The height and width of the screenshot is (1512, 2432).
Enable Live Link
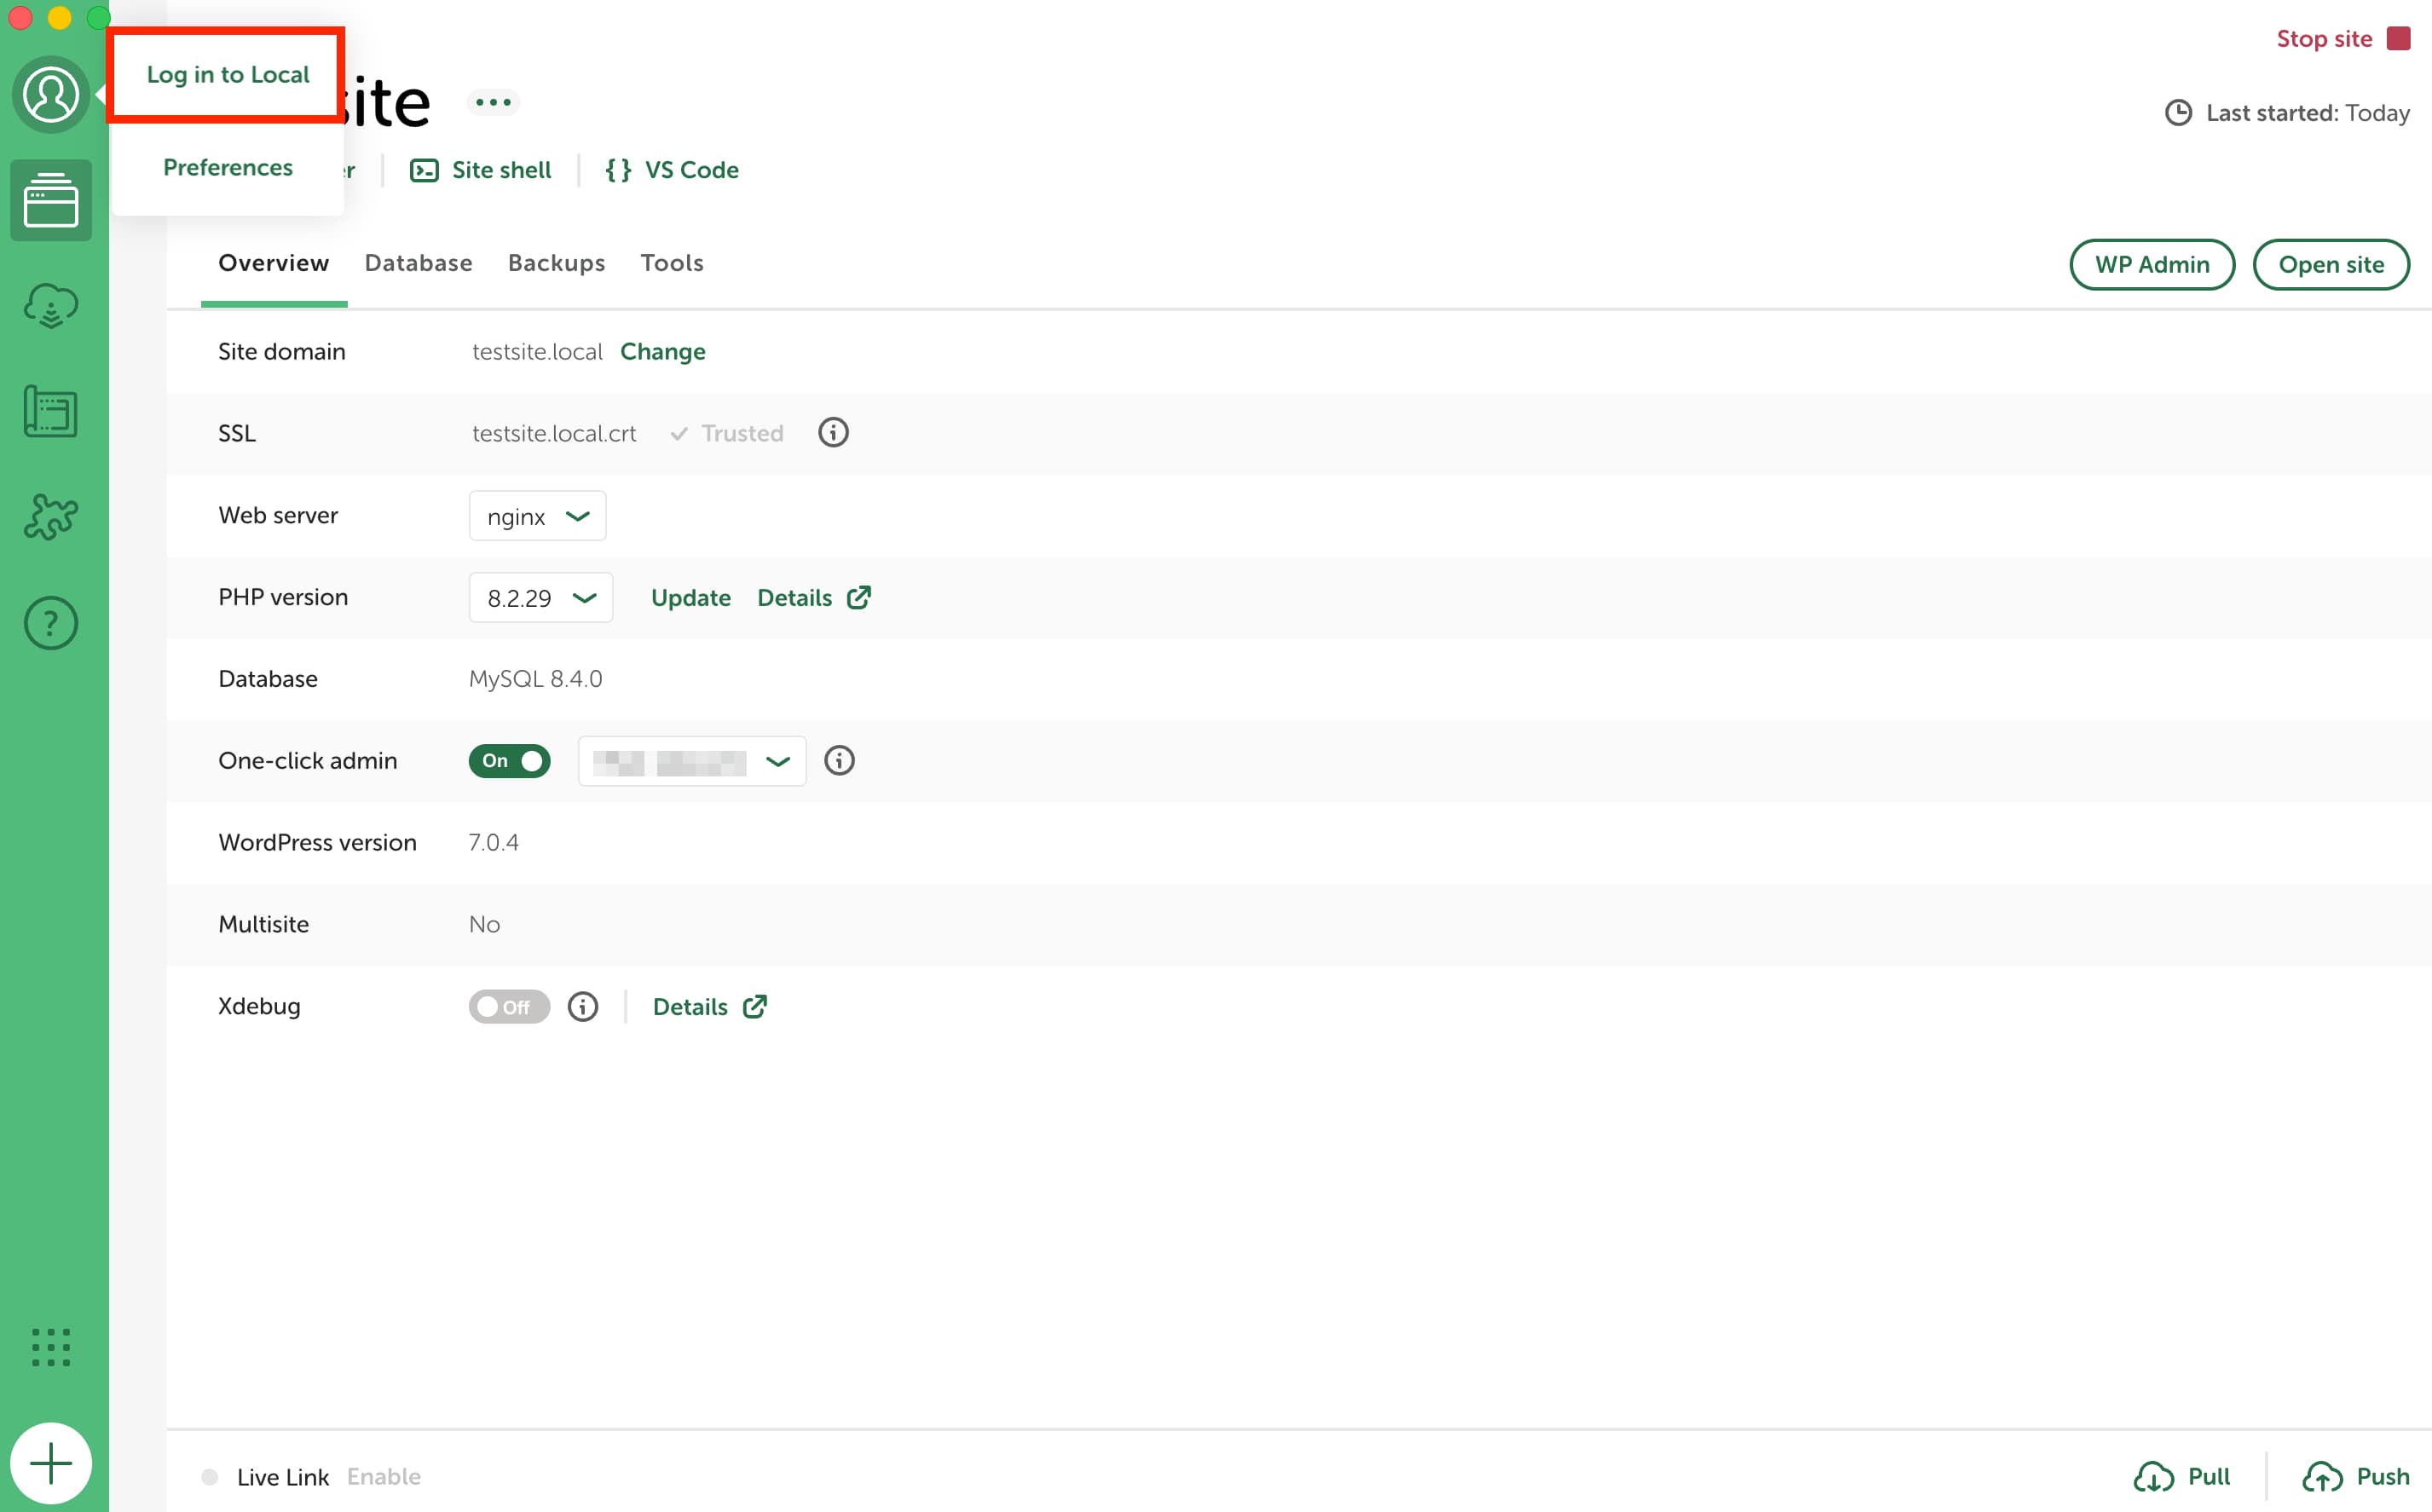[384, 1476]
